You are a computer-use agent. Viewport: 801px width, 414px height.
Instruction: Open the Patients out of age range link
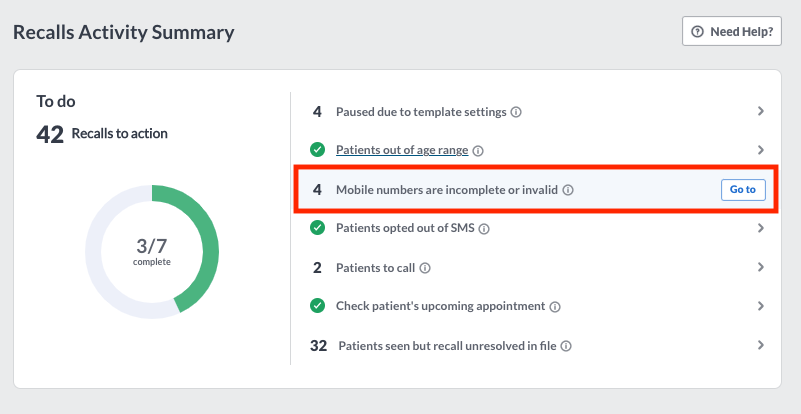402,150
